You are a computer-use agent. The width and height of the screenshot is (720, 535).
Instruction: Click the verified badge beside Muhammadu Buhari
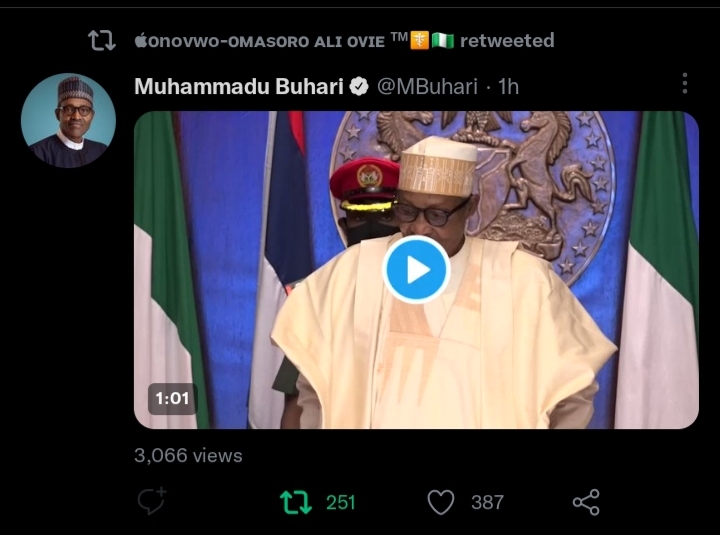(x=358, y=87)
